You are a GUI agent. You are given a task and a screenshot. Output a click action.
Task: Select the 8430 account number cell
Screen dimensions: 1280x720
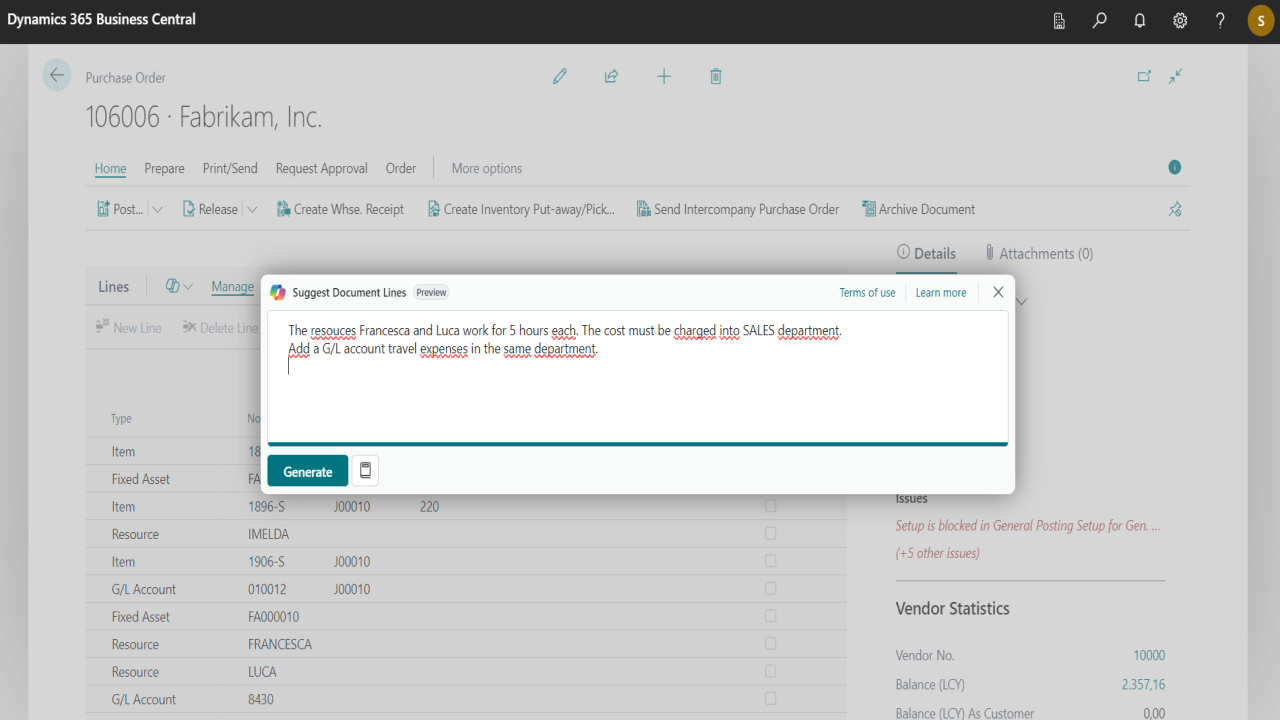tap(261, 699)
